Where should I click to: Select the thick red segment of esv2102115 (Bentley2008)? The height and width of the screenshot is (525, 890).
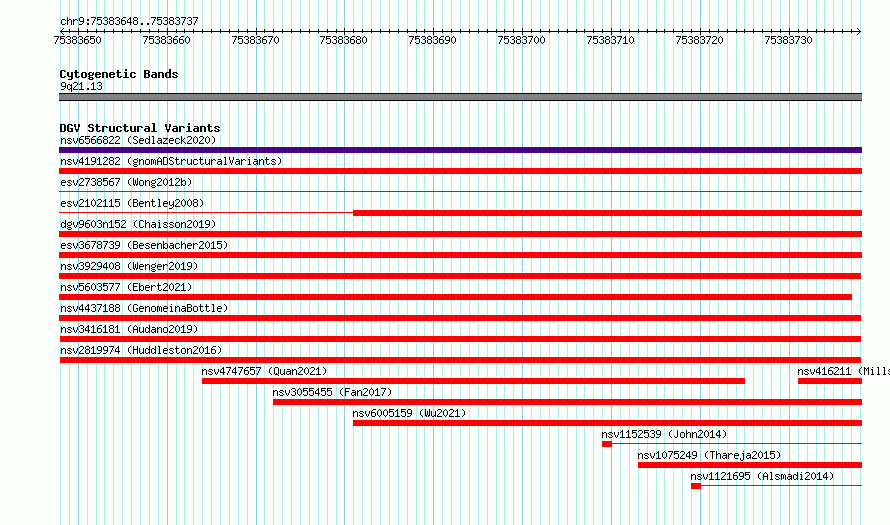click(x=607, y=213)
